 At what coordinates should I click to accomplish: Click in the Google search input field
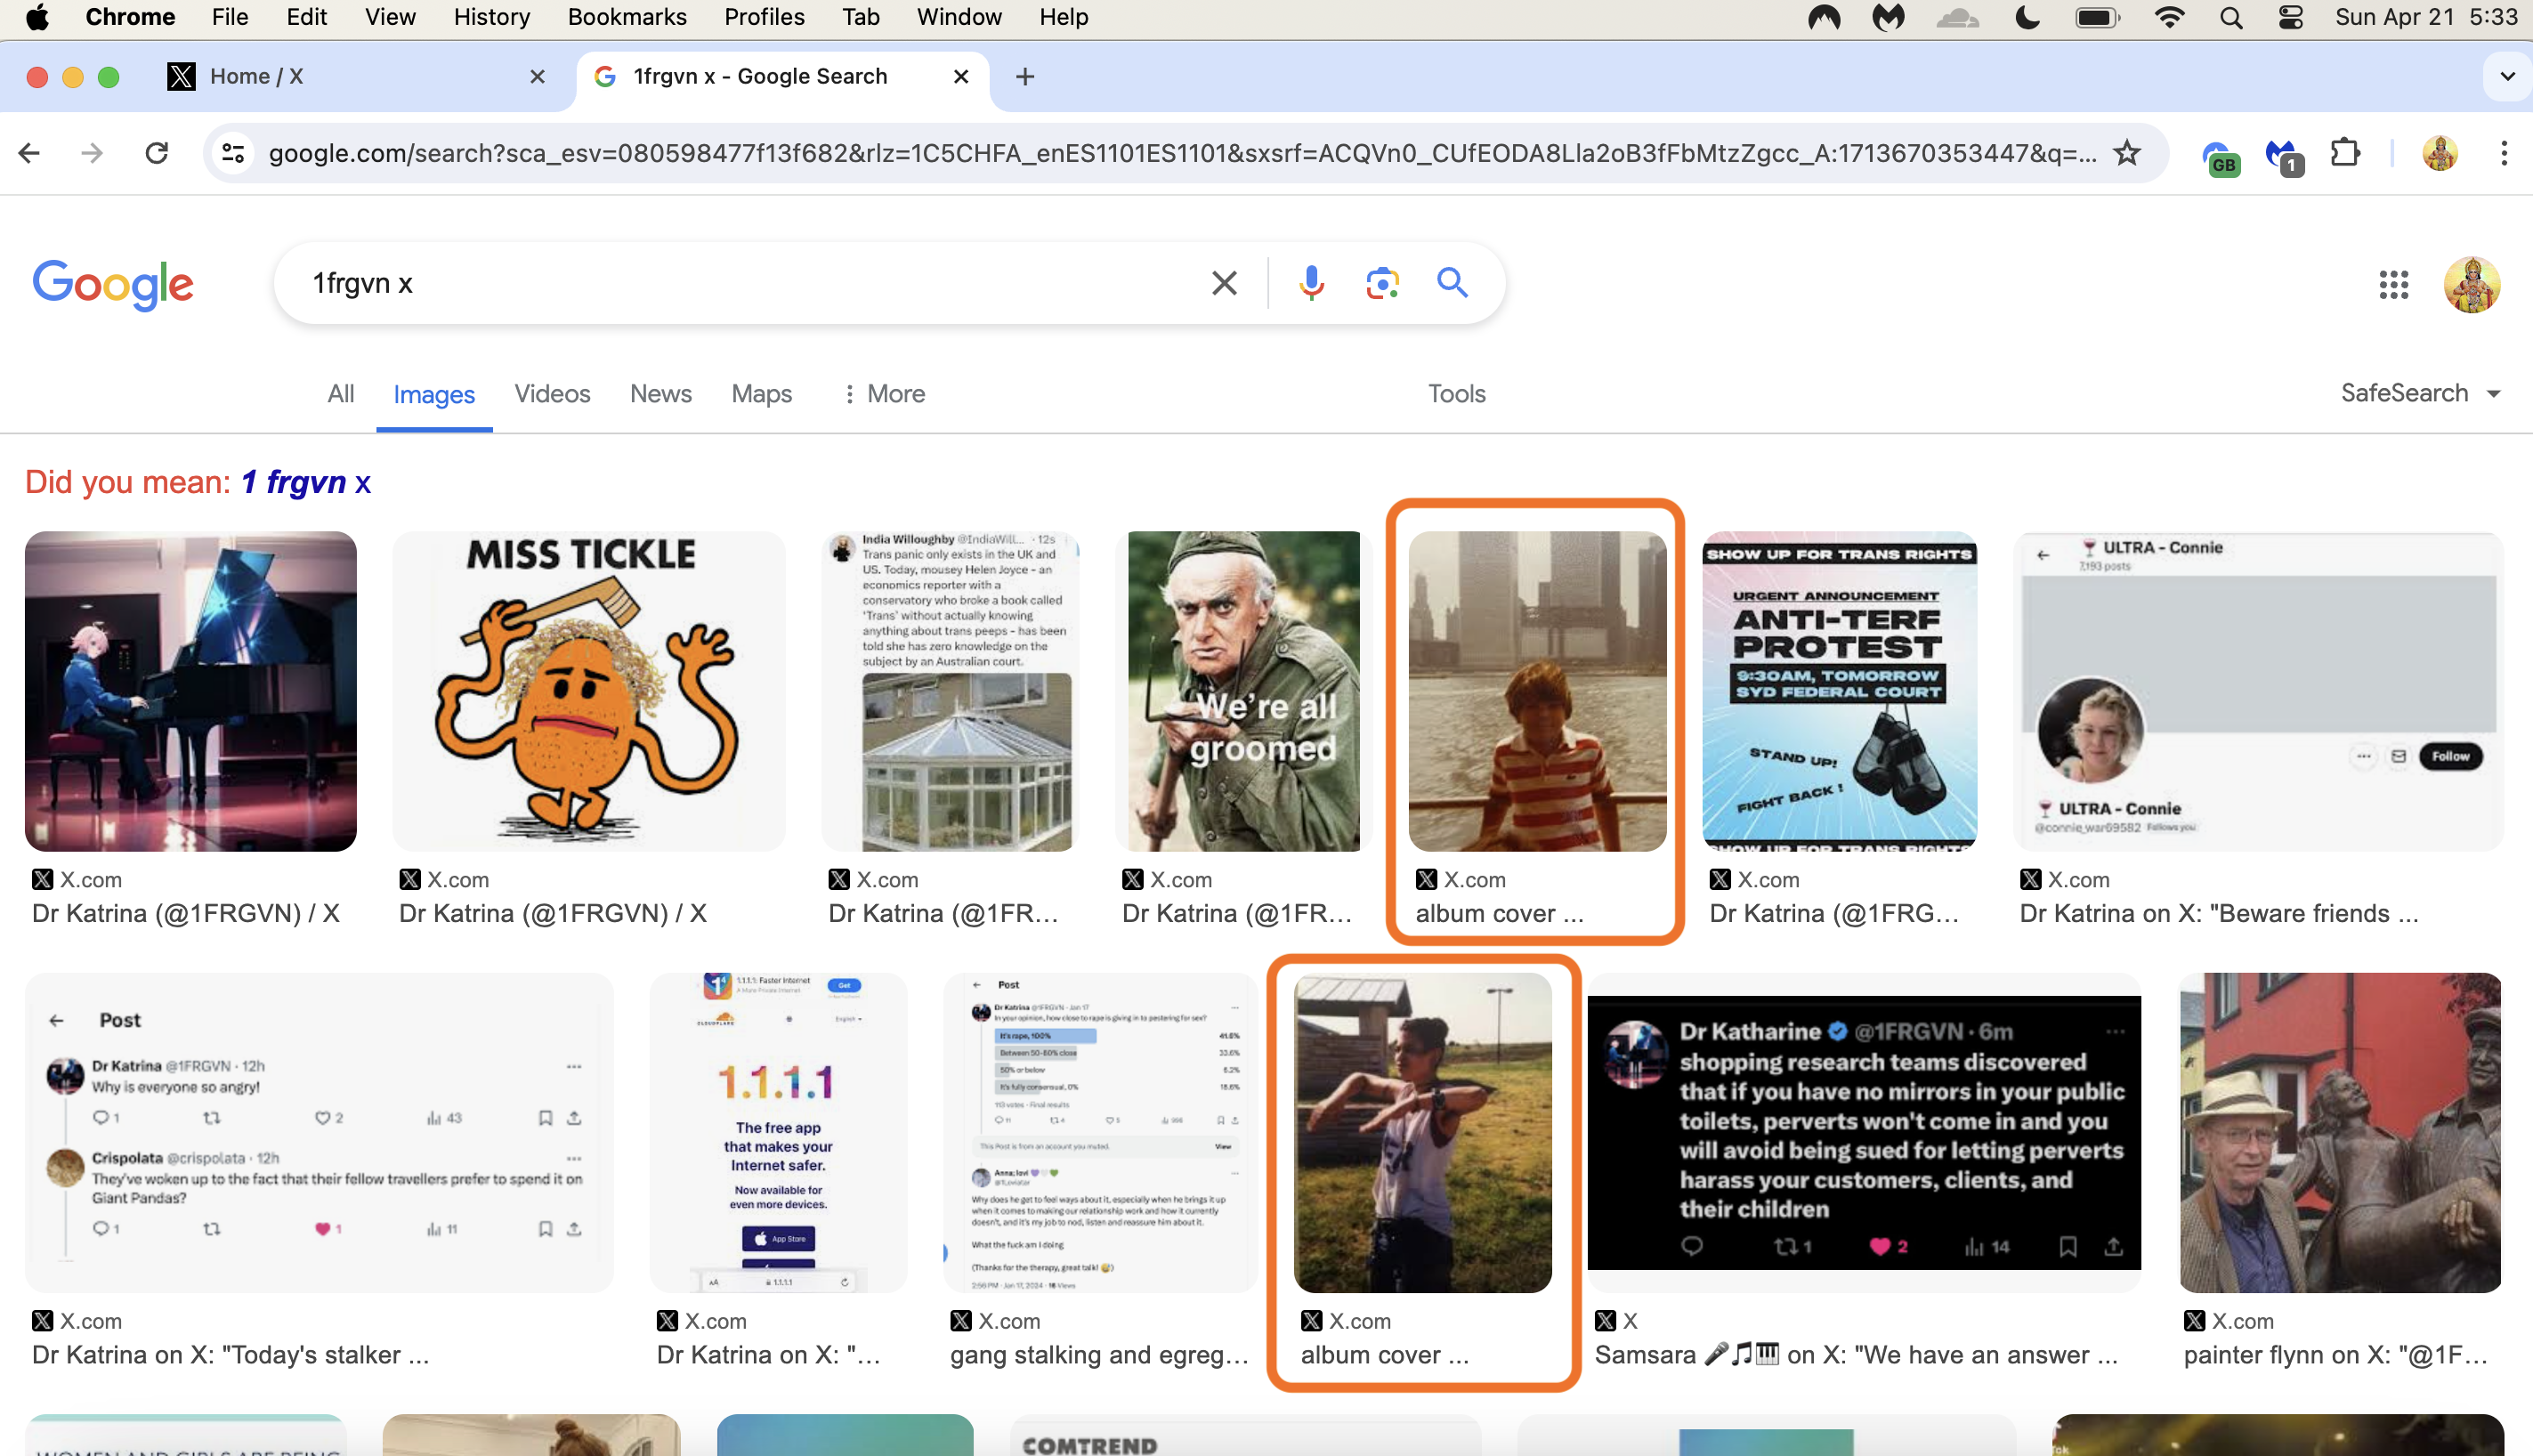click(x=750, y=283)
